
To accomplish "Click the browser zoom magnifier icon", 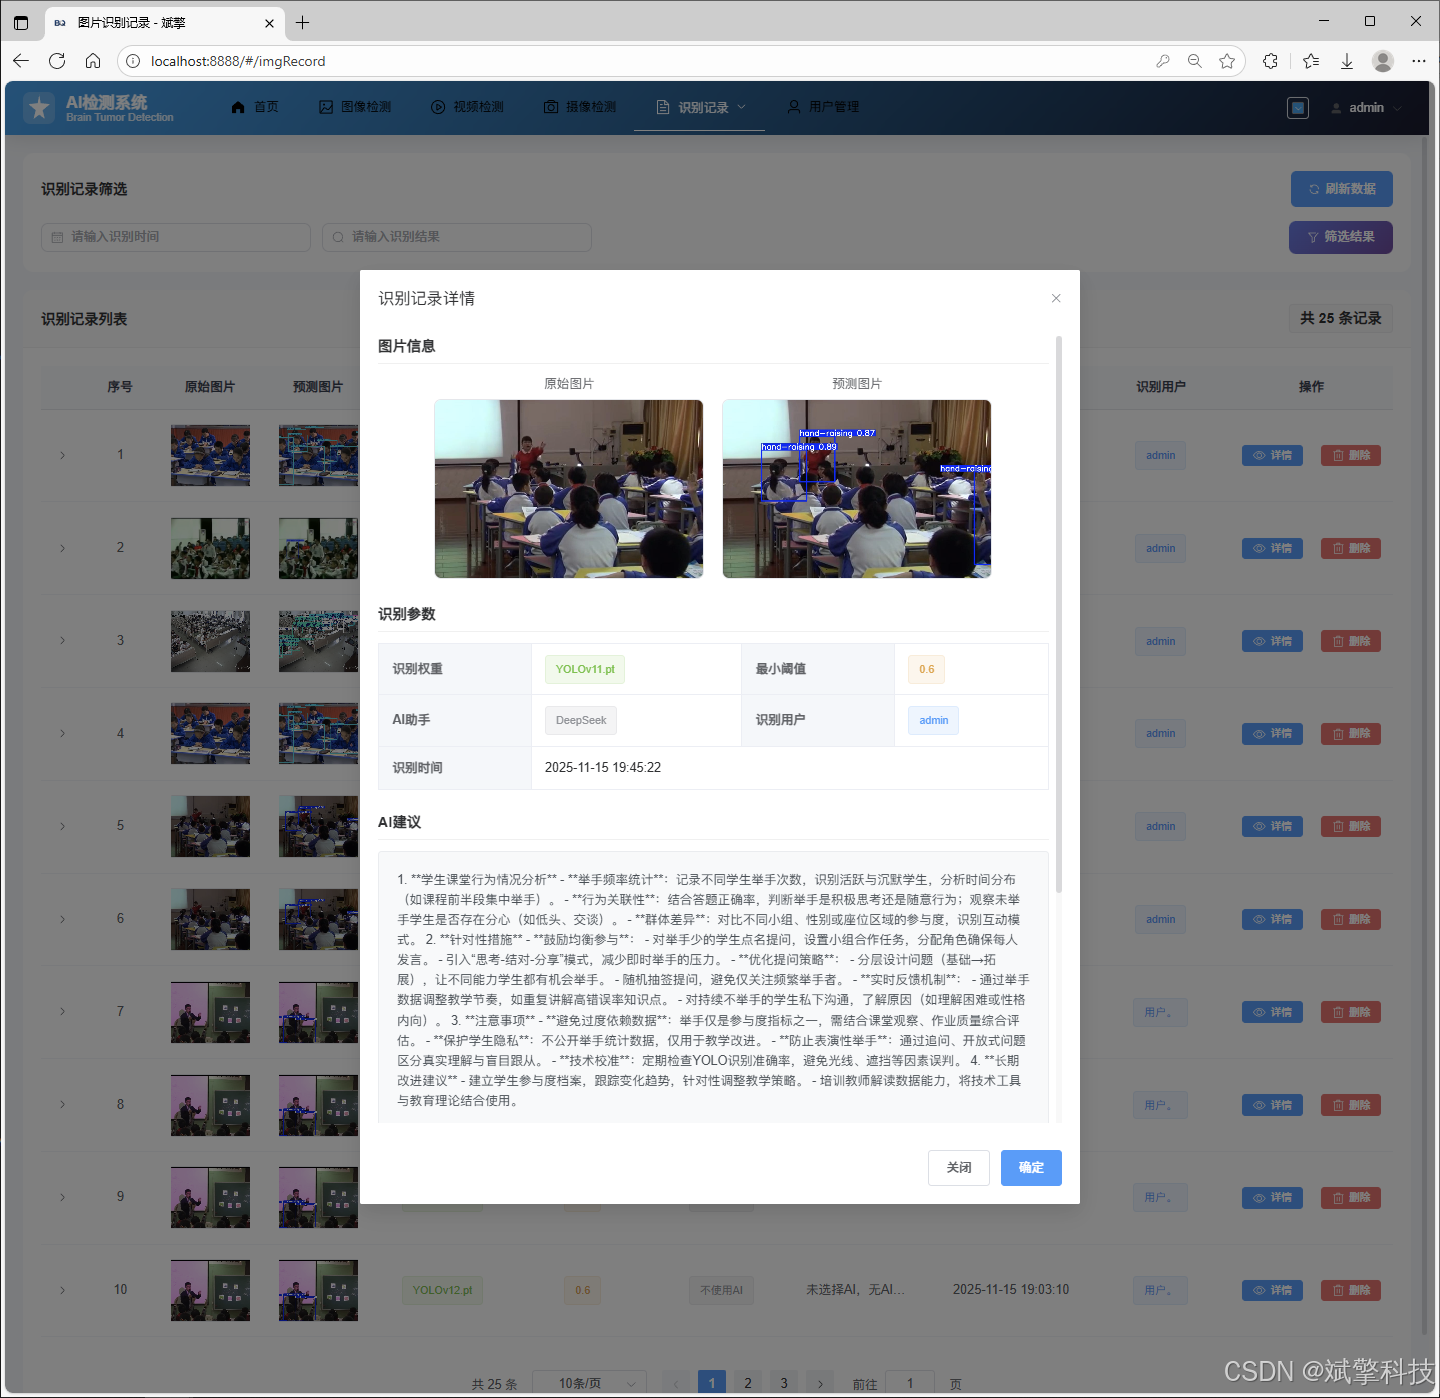I will (x=1194, y=61).
